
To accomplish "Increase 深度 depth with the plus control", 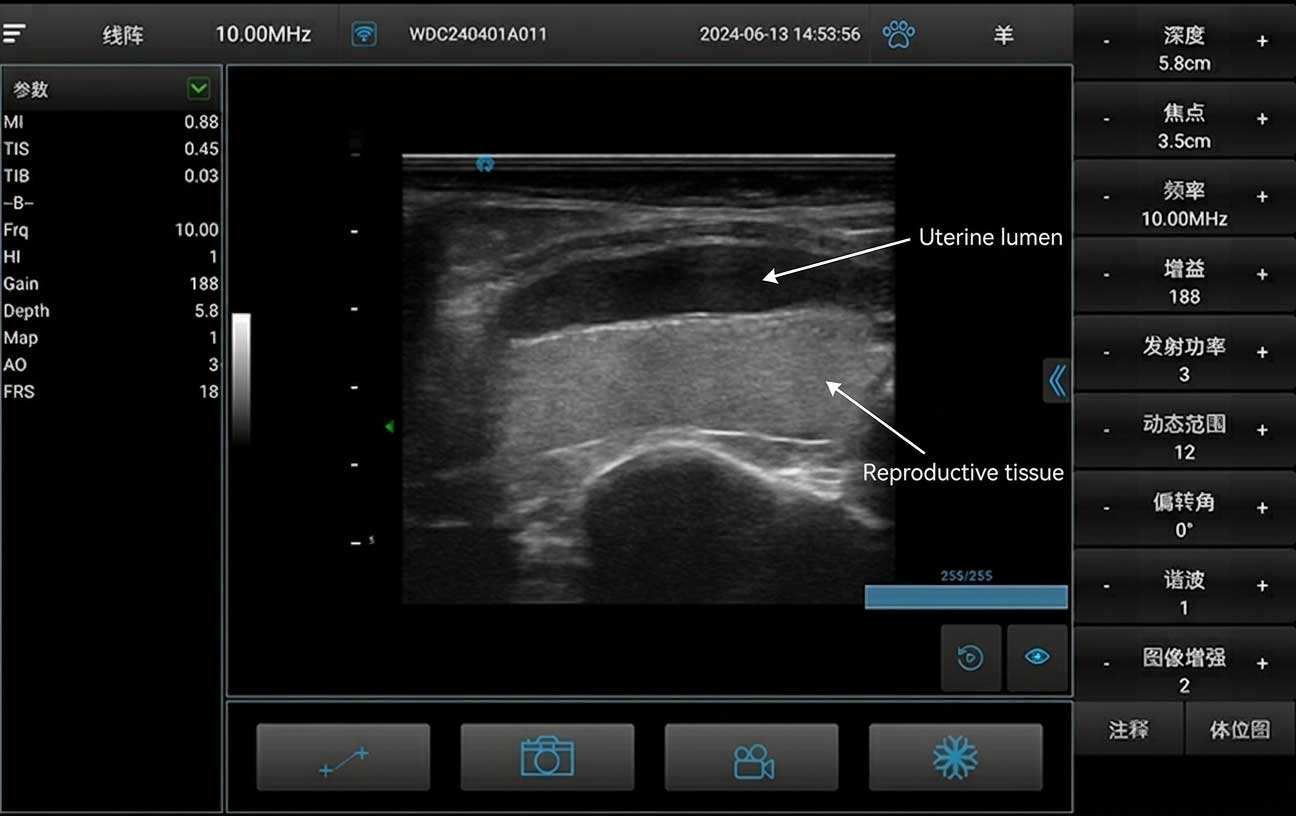I will [x=1262, y=41].
